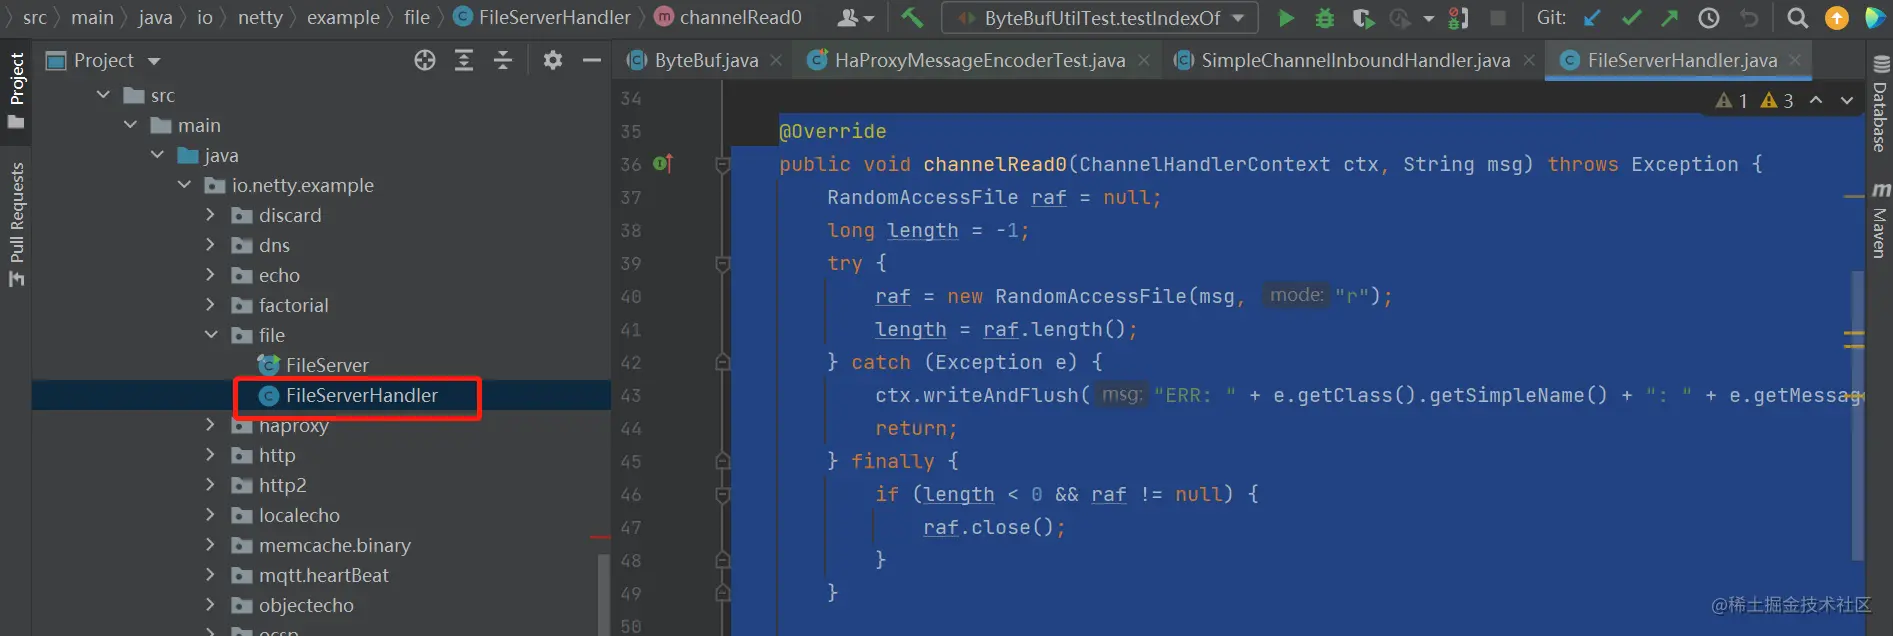Open FileServer class in tree
The height and width of the screenshot is (636, 1893).
coord(327,365)
